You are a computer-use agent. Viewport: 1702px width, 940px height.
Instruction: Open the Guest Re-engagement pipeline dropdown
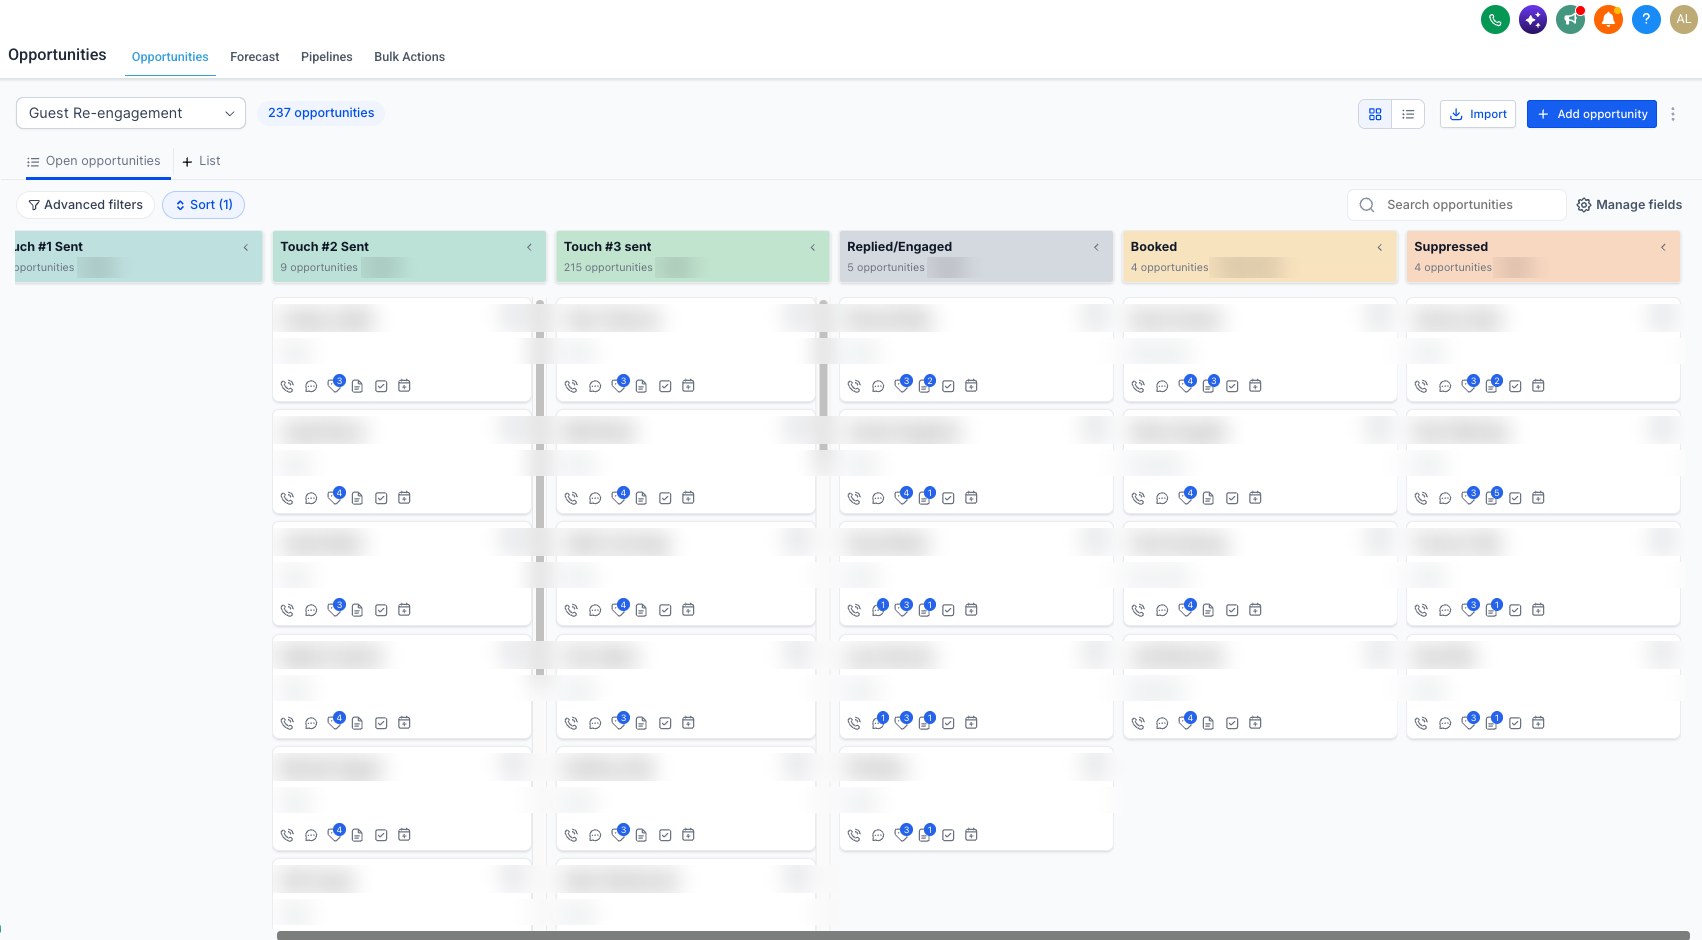click(x=131, y=113)
